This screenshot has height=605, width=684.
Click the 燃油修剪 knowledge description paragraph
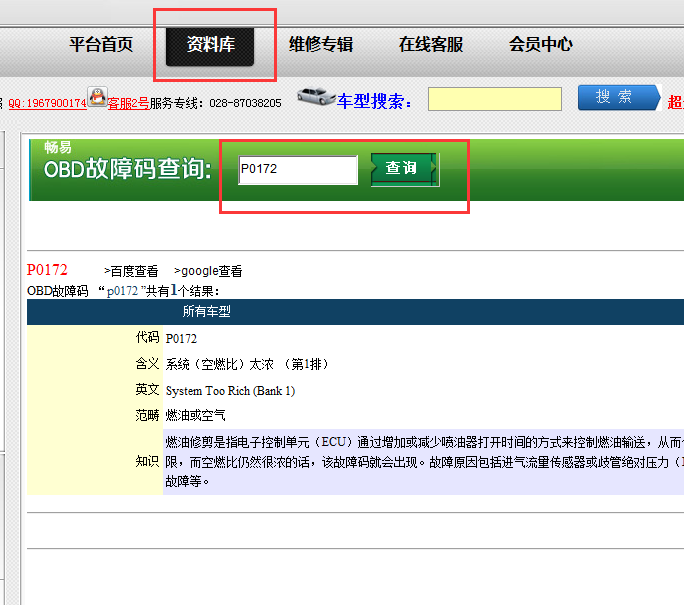click(424, 462)
